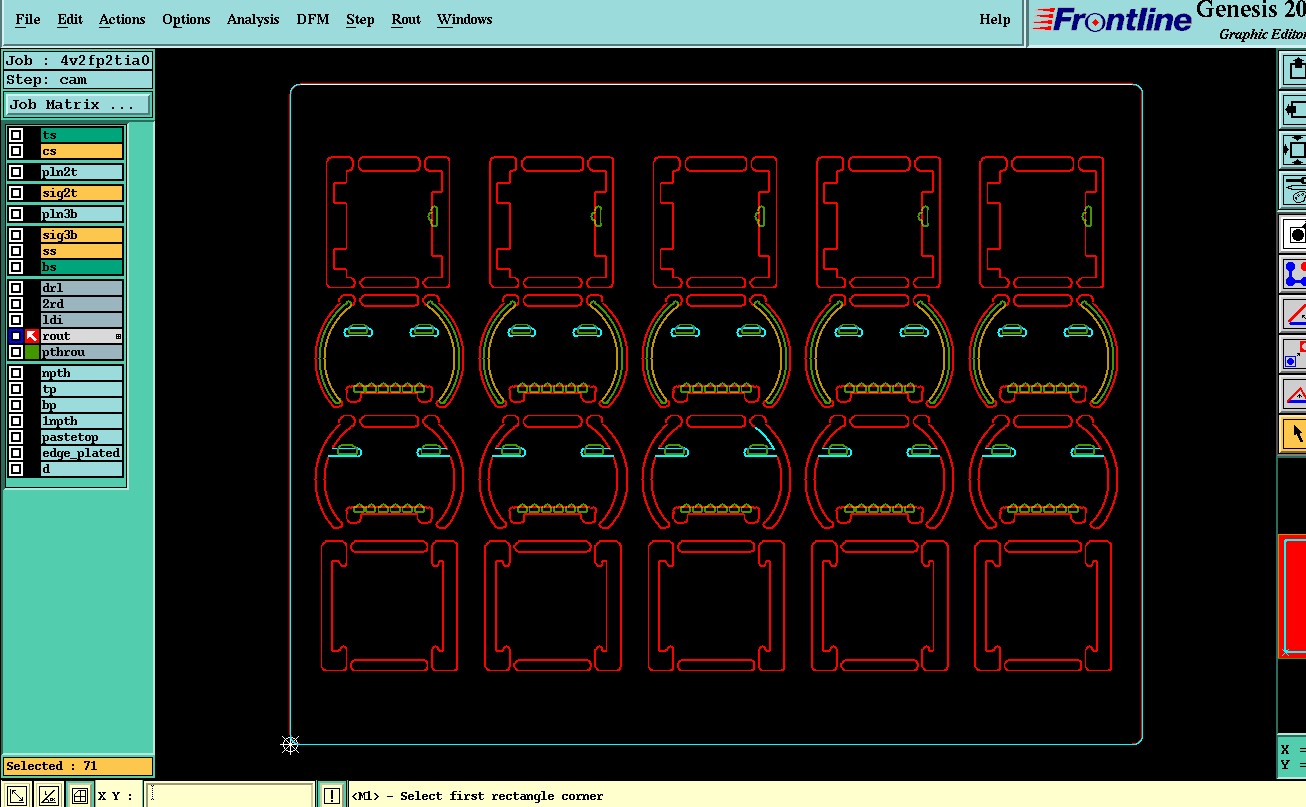Open the brush and palette color tool

pos(1295,190)
